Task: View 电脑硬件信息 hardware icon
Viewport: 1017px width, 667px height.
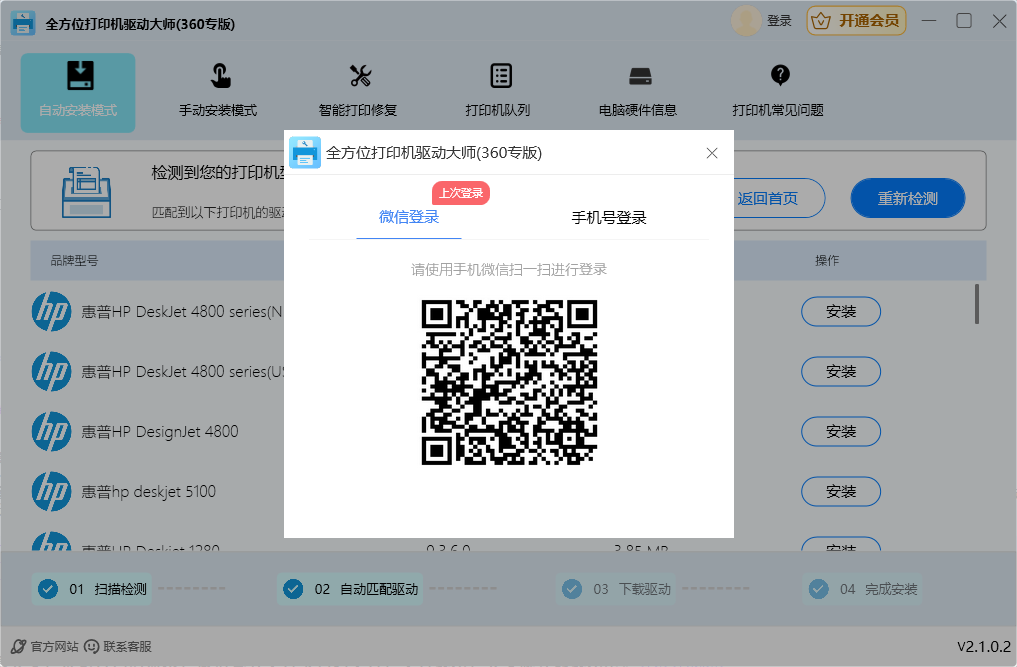Action: pyautogui.click(x=639, y=77)
